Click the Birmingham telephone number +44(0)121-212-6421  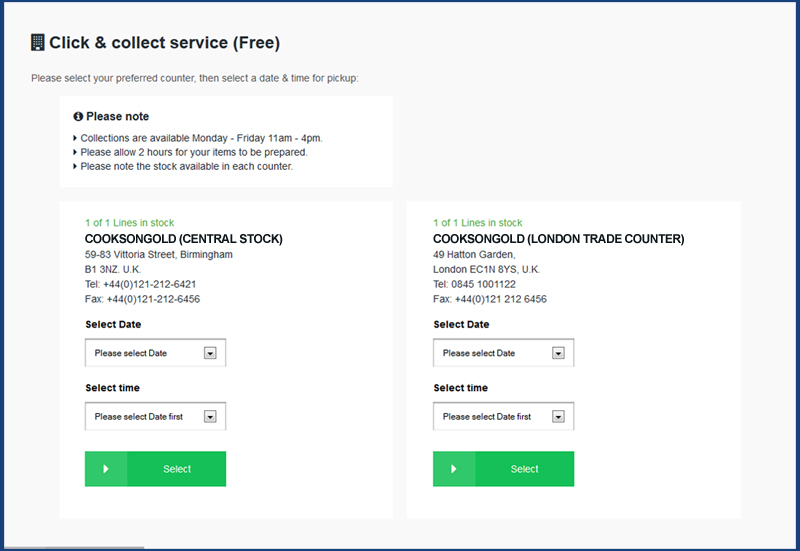(149, 284)
